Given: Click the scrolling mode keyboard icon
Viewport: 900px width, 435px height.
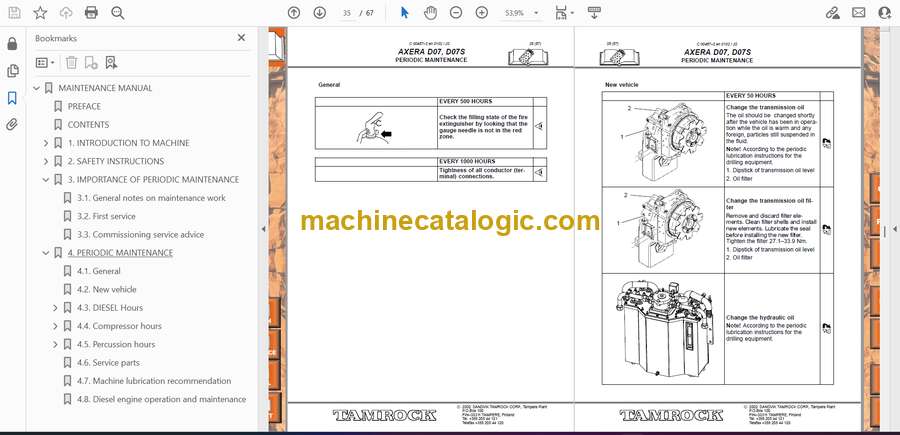Looking at the screenshot, I should click(x=594, y=13).
